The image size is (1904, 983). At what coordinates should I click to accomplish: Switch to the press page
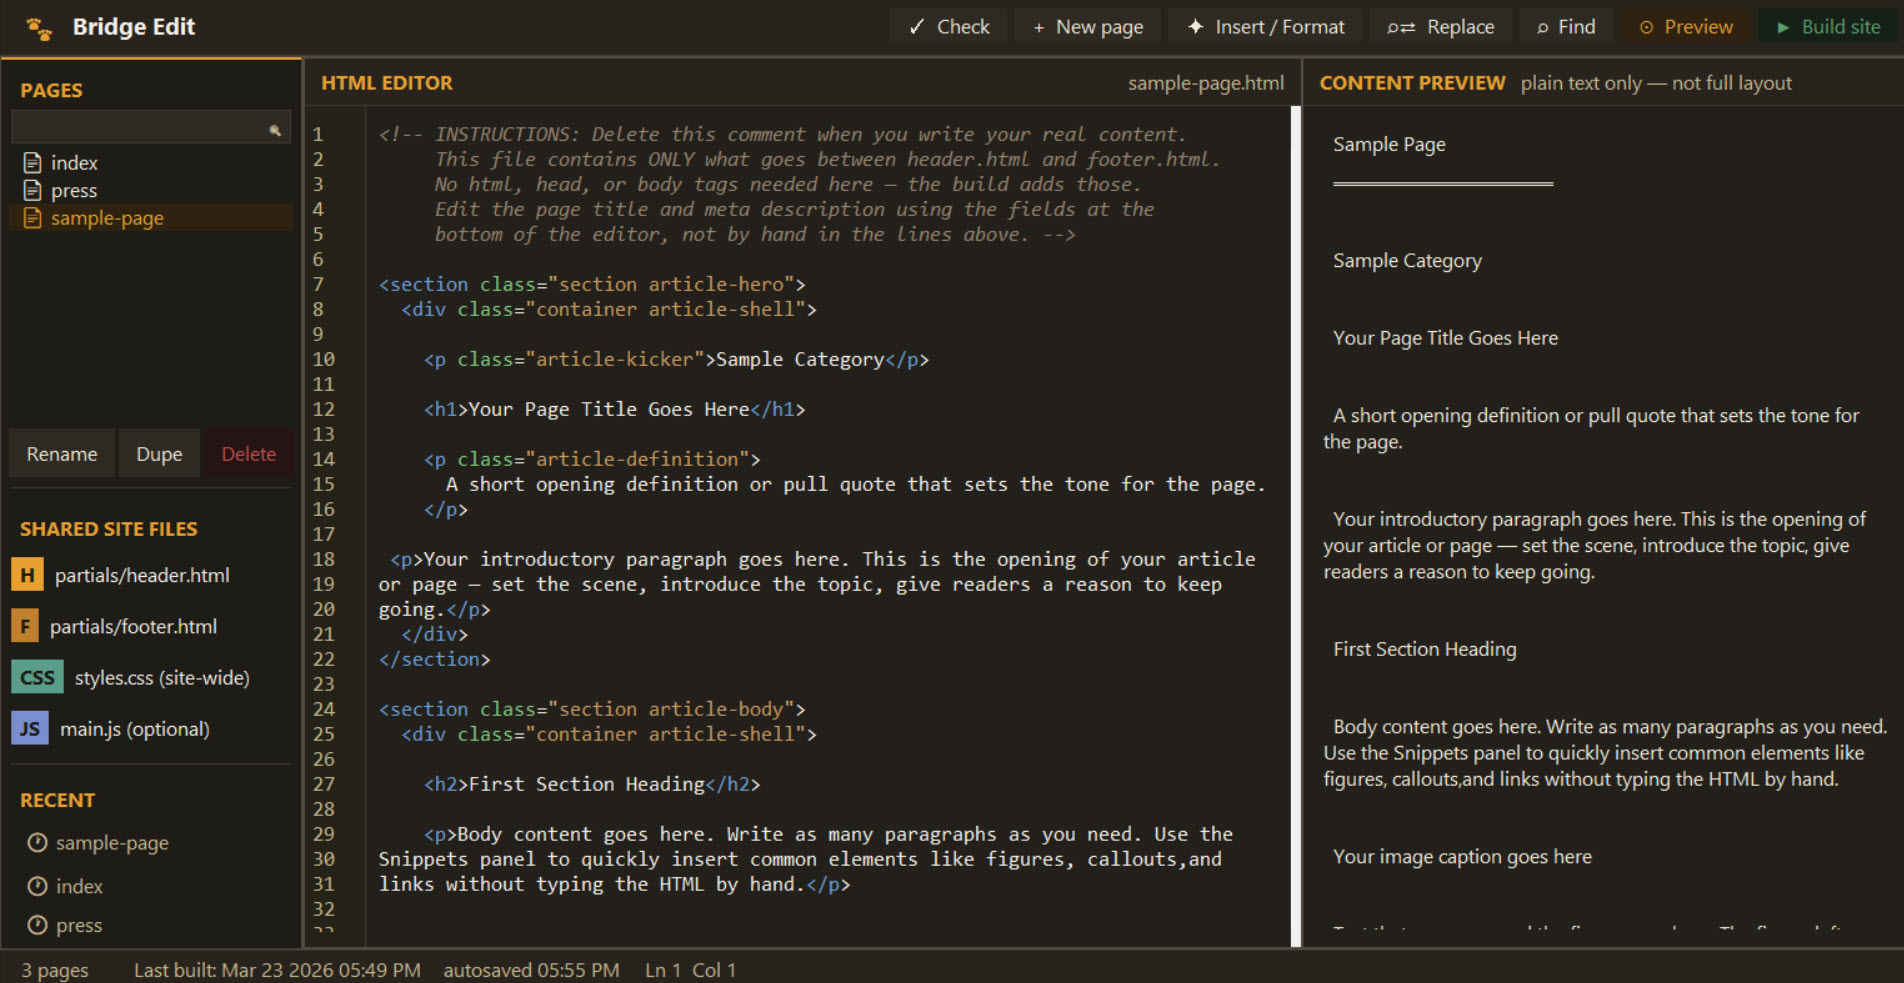click(74, 190)
